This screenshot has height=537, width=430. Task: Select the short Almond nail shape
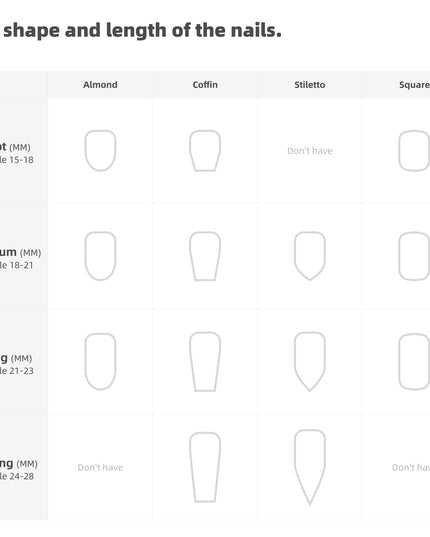click(x=100, y=150)
